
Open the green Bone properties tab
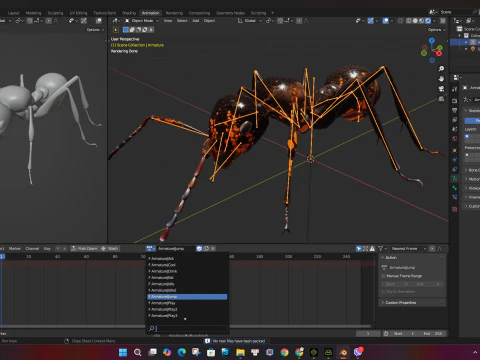(455, 188)
